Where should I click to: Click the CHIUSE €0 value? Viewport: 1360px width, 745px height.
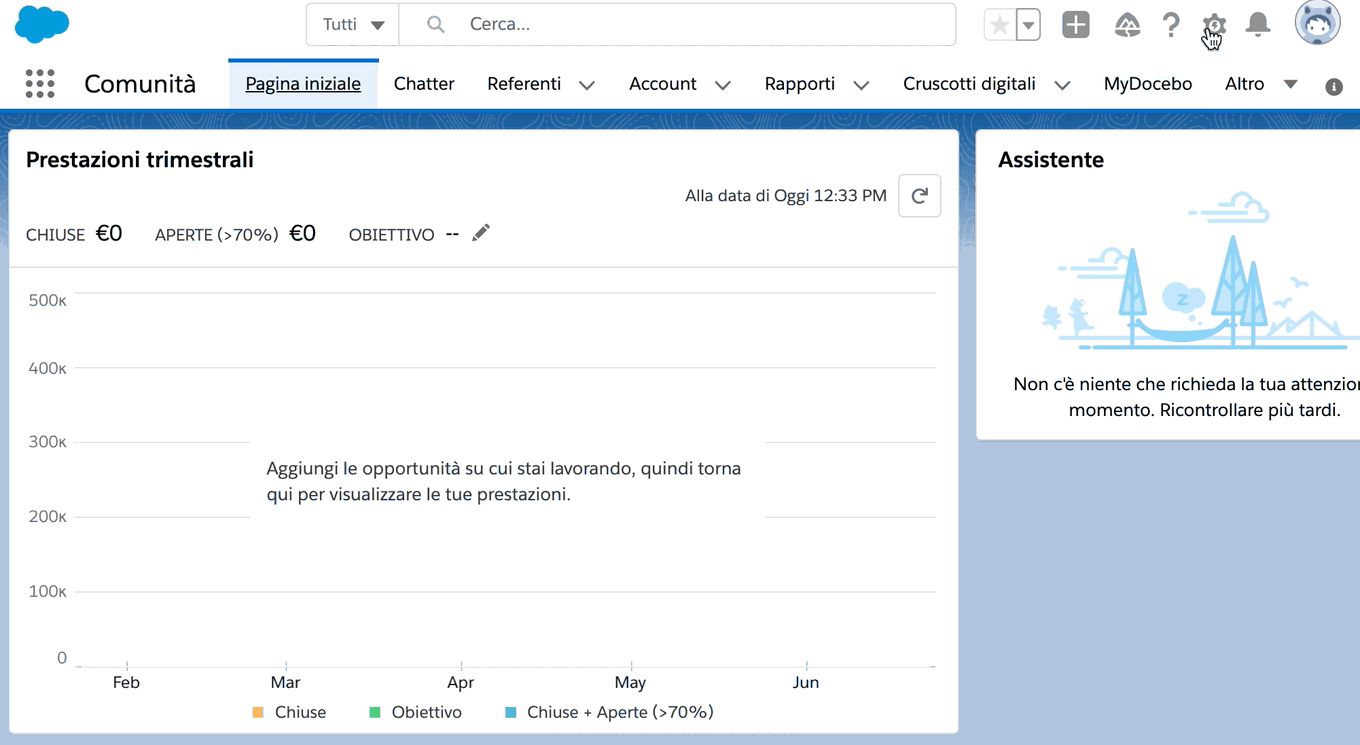coord(109,233)
